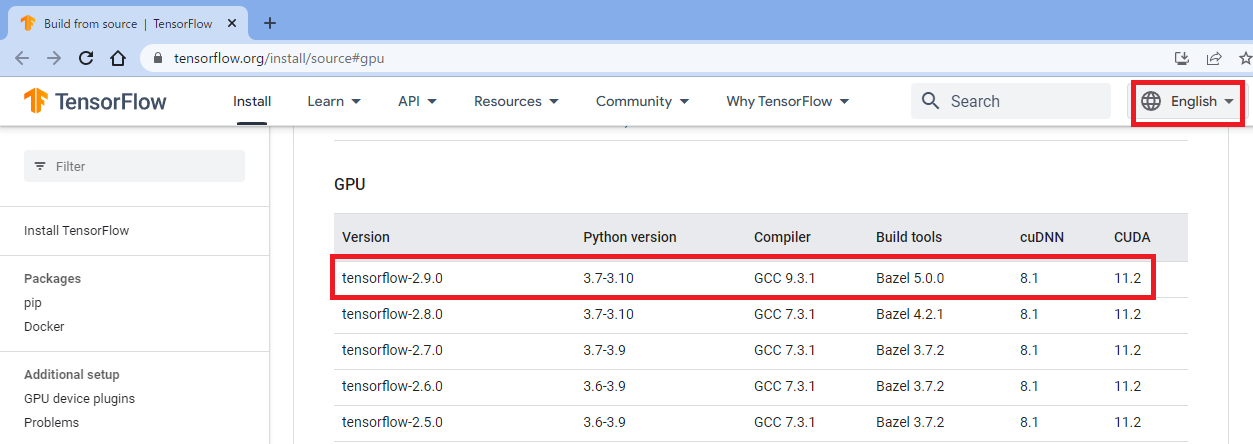Open the Resources dropdown
This screenshot has width=1253, height=444.
click(x=516, y=101)
